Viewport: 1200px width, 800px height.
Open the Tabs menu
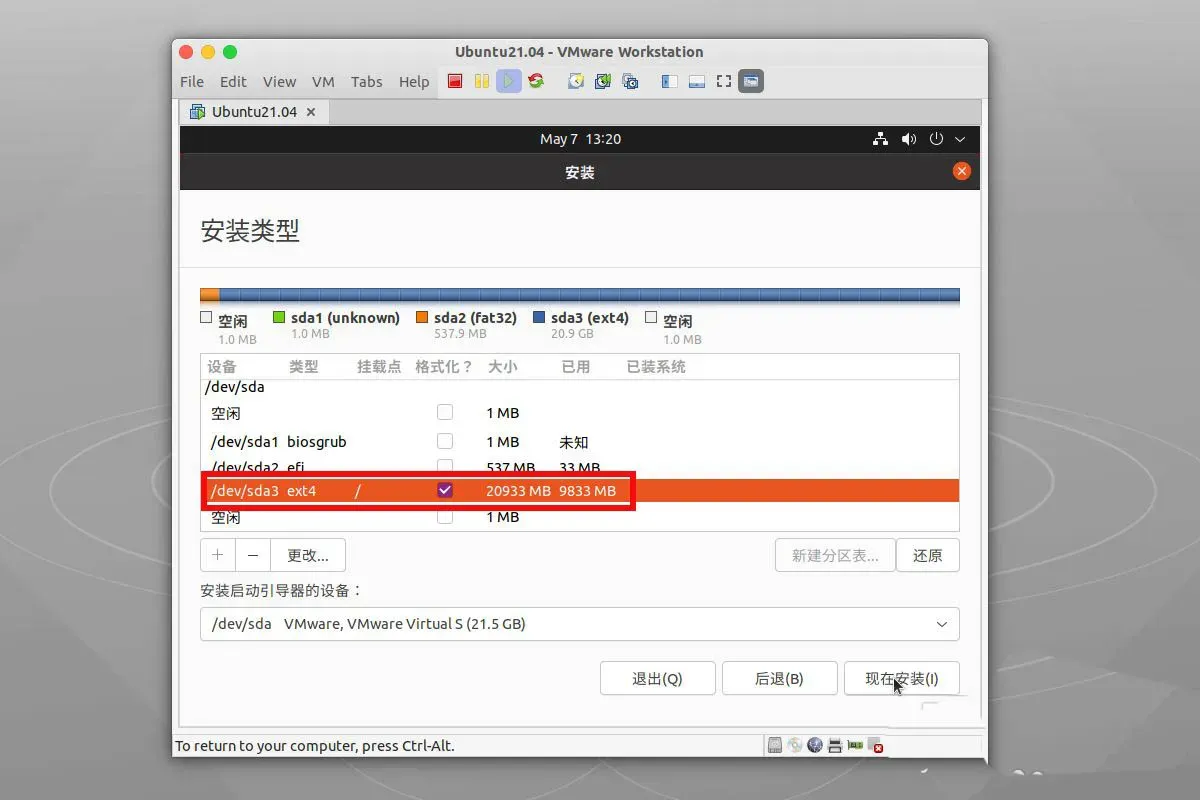click(367, 82)
